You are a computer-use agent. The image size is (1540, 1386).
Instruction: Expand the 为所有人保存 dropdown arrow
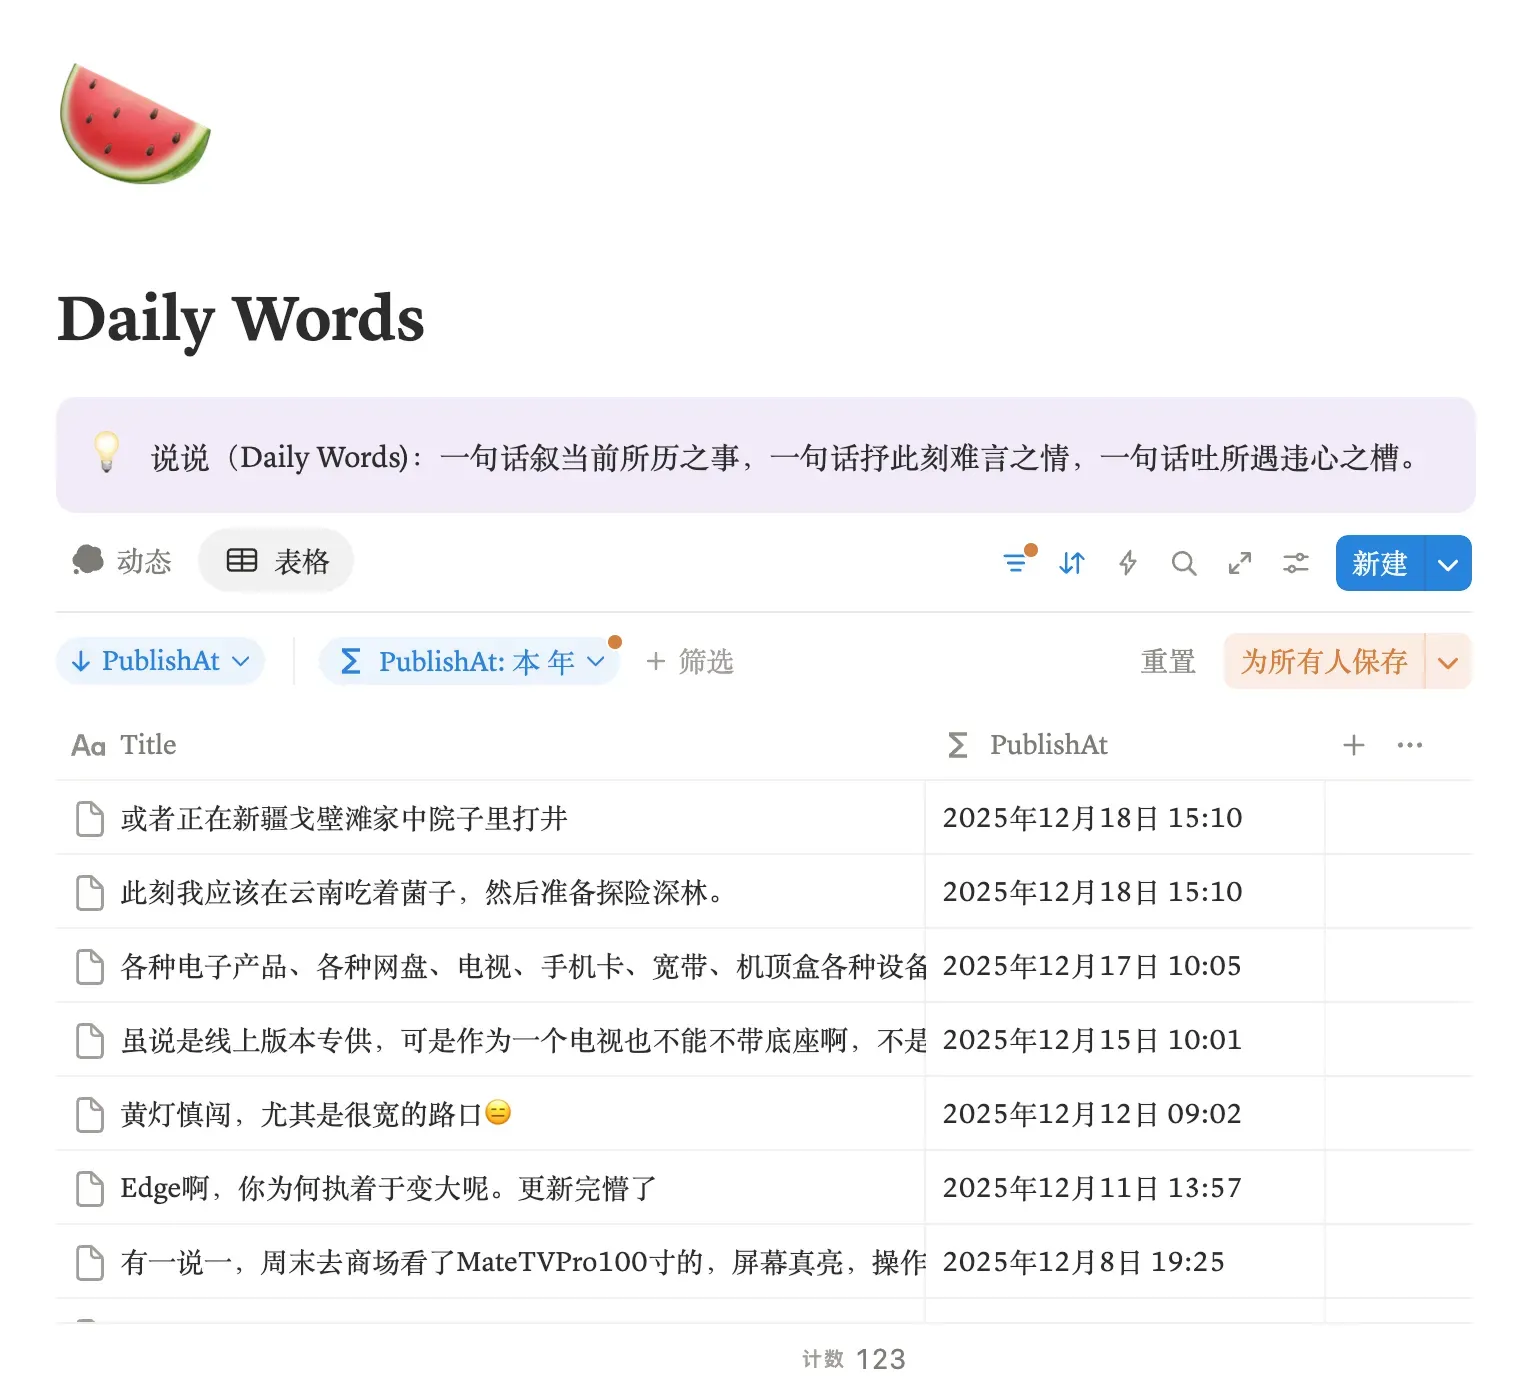pos(1448,662)
